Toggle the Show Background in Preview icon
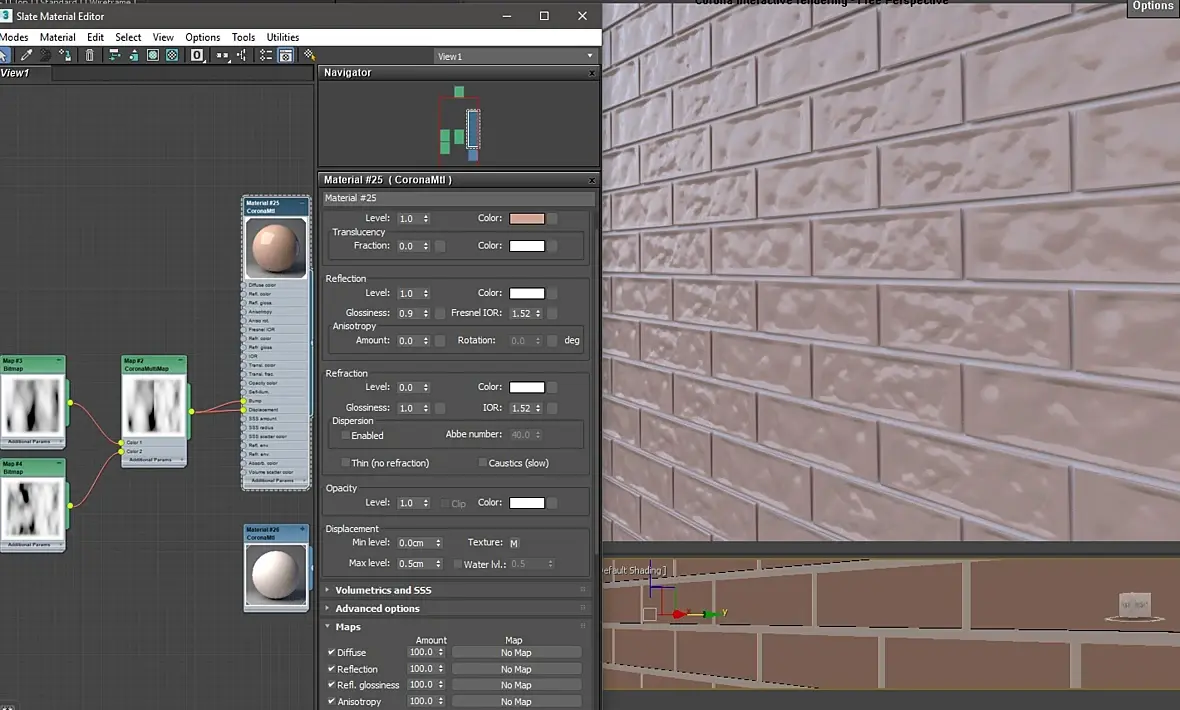Image resolution: width=1180 pixels, height=710 pixels. tap(173, 56)
